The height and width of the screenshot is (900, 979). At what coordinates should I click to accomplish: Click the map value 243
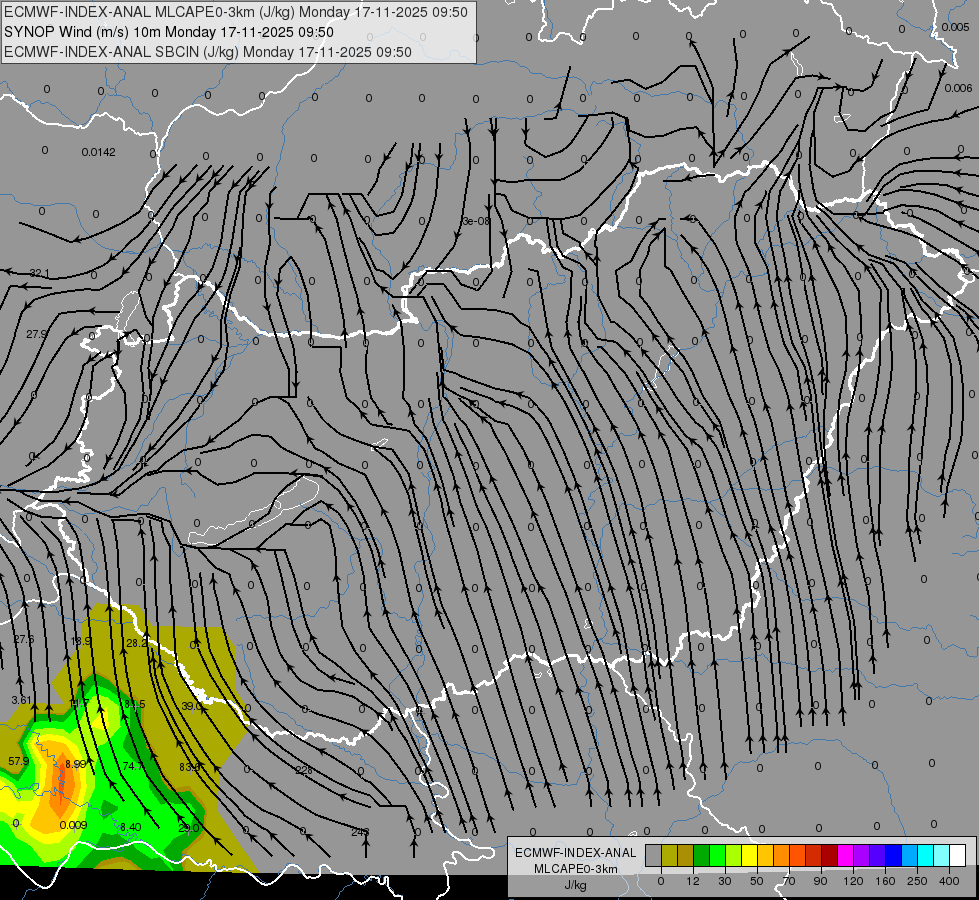tap(360, 831)
